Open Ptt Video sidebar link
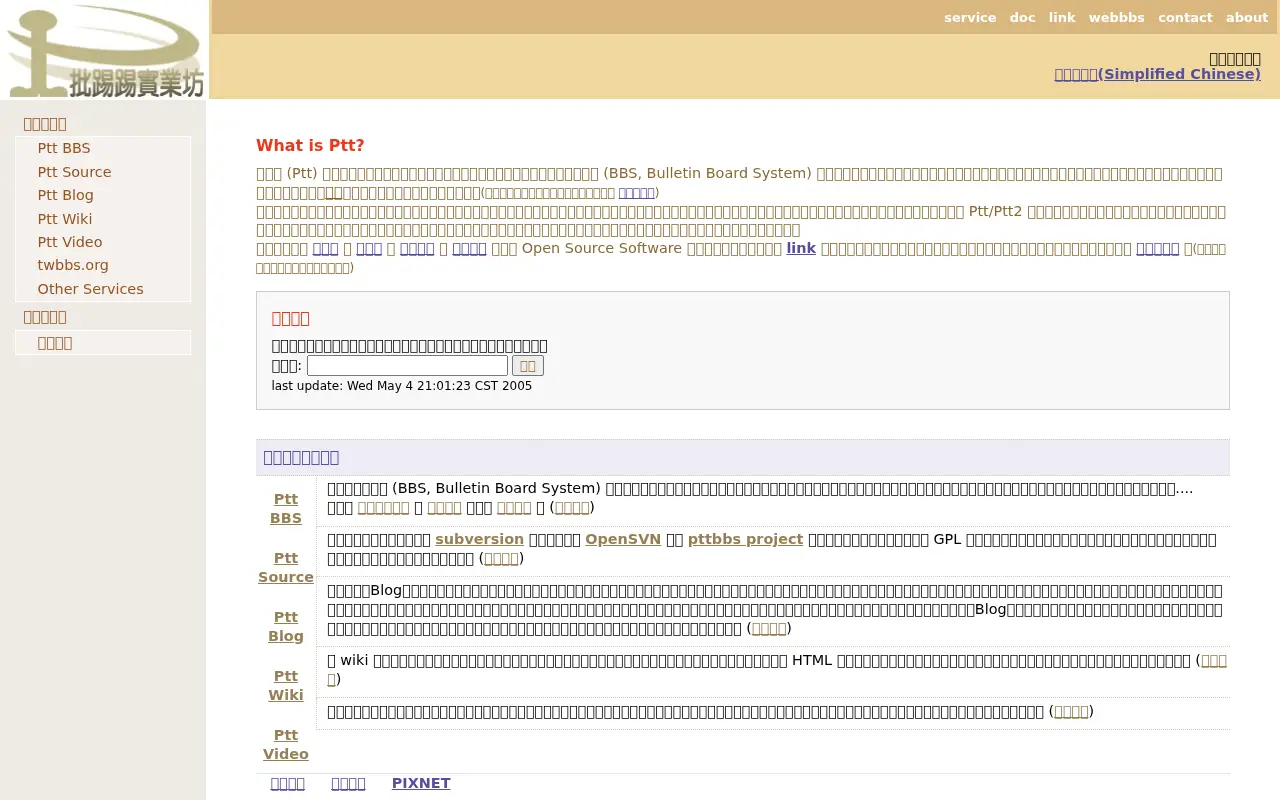The width and height of the screenshot is (1280, 800). tap(70, 242)
